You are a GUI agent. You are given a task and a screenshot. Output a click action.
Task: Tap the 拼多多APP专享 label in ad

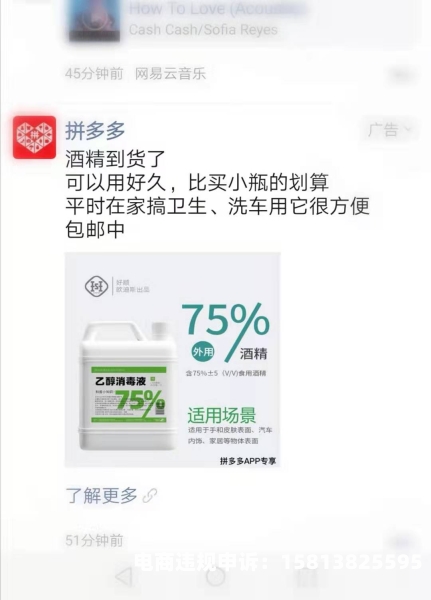(x=248, y=461)
